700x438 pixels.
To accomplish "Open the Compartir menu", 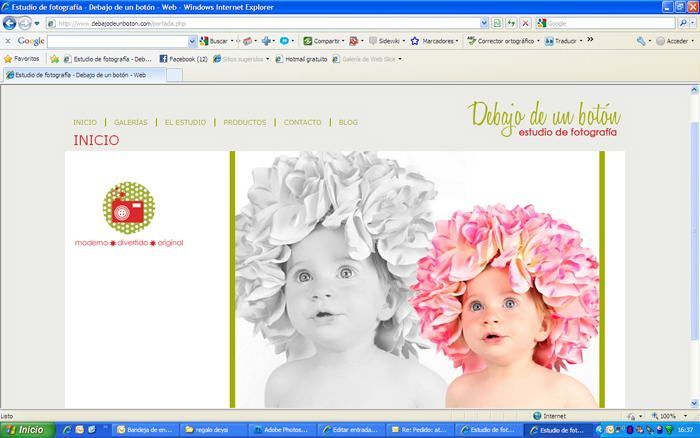I will pos(324,41).
